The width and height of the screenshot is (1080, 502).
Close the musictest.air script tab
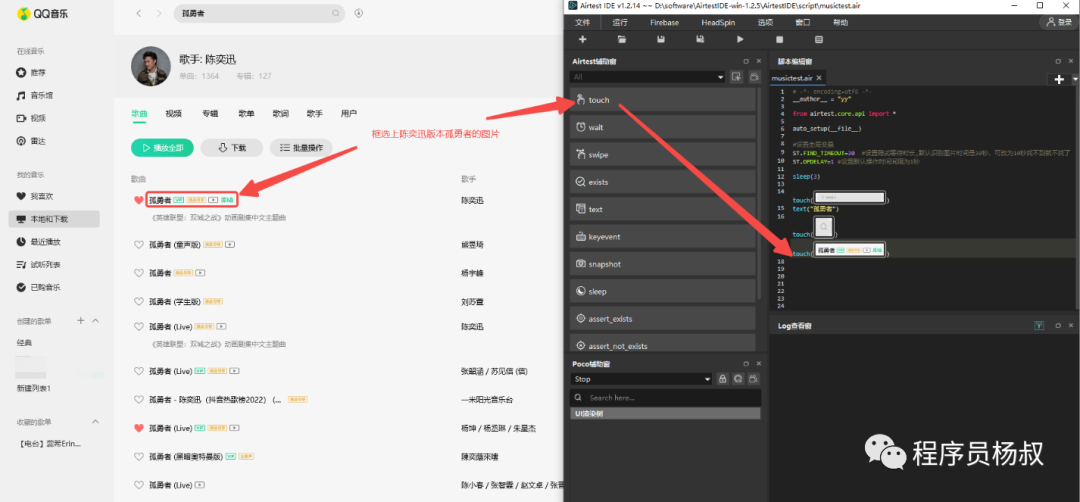click(x=820, y=78)
